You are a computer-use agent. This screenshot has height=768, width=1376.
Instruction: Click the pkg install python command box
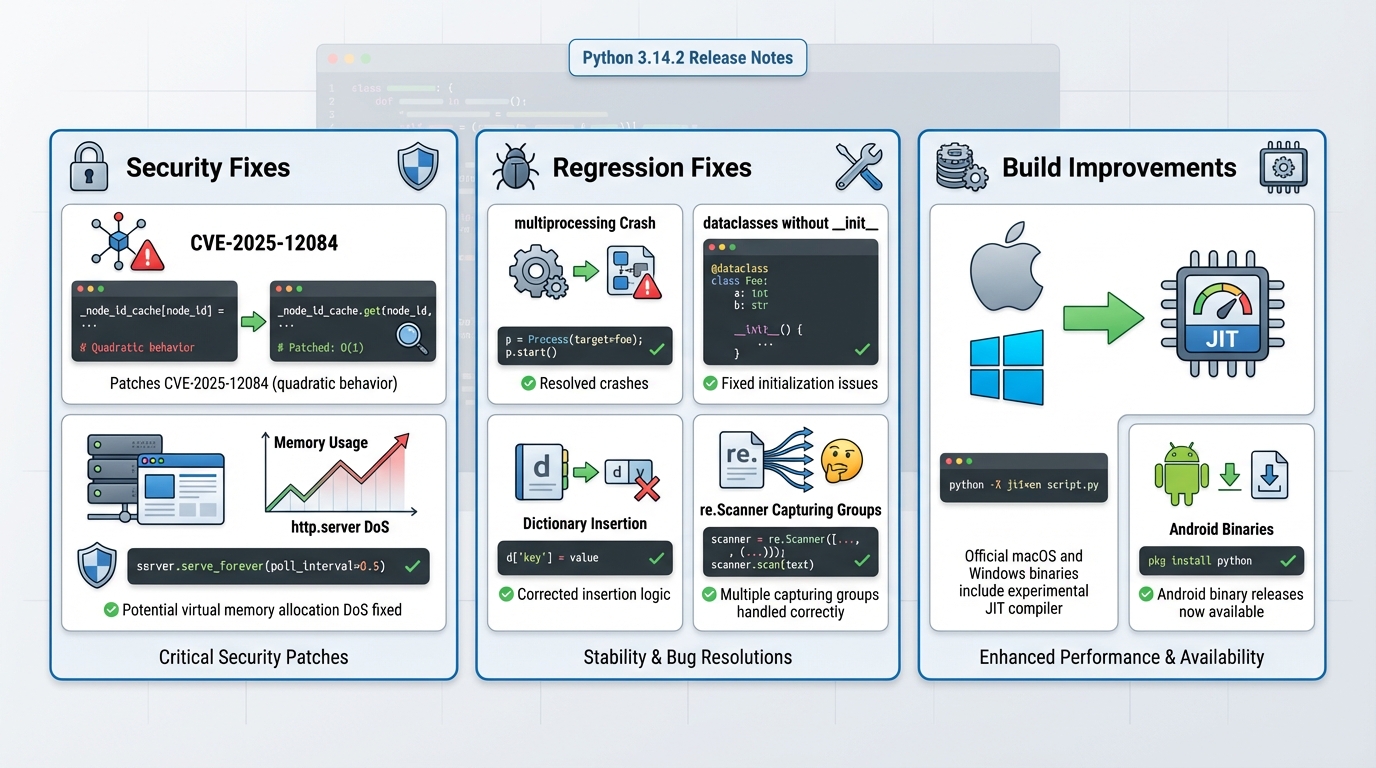[1221, 561]
